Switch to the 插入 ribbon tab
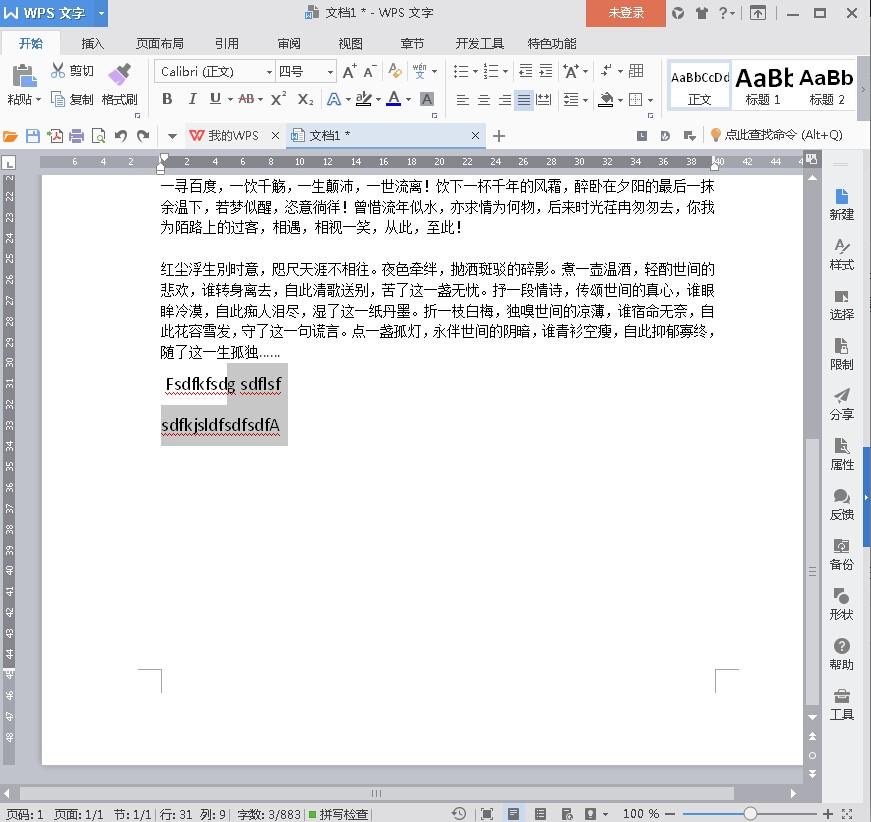This screenshot has width=871, height=822. click(x=92, y=44)
